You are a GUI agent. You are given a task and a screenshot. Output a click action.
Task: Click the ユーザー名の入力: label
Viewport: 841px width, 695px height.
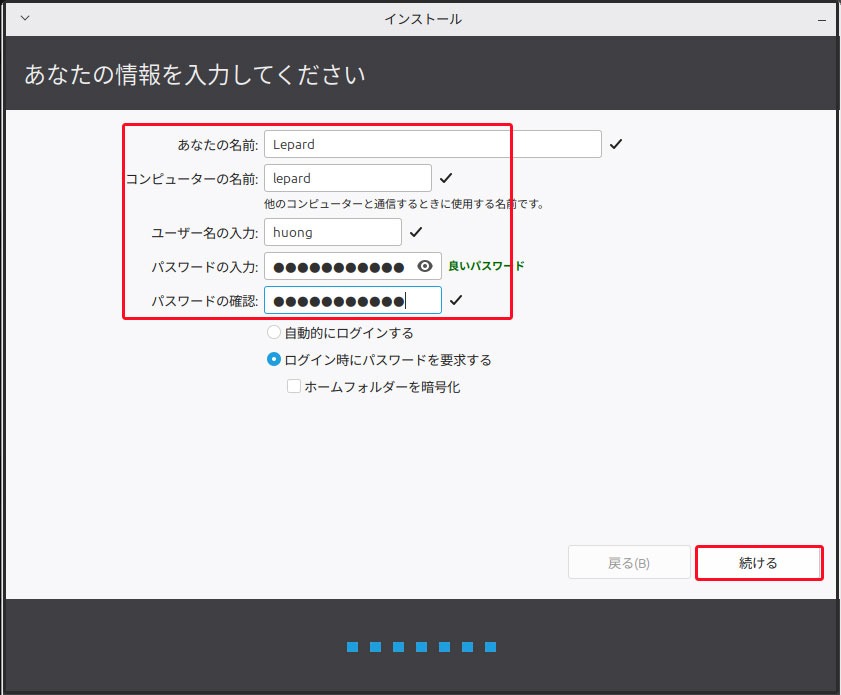[205, 233]
